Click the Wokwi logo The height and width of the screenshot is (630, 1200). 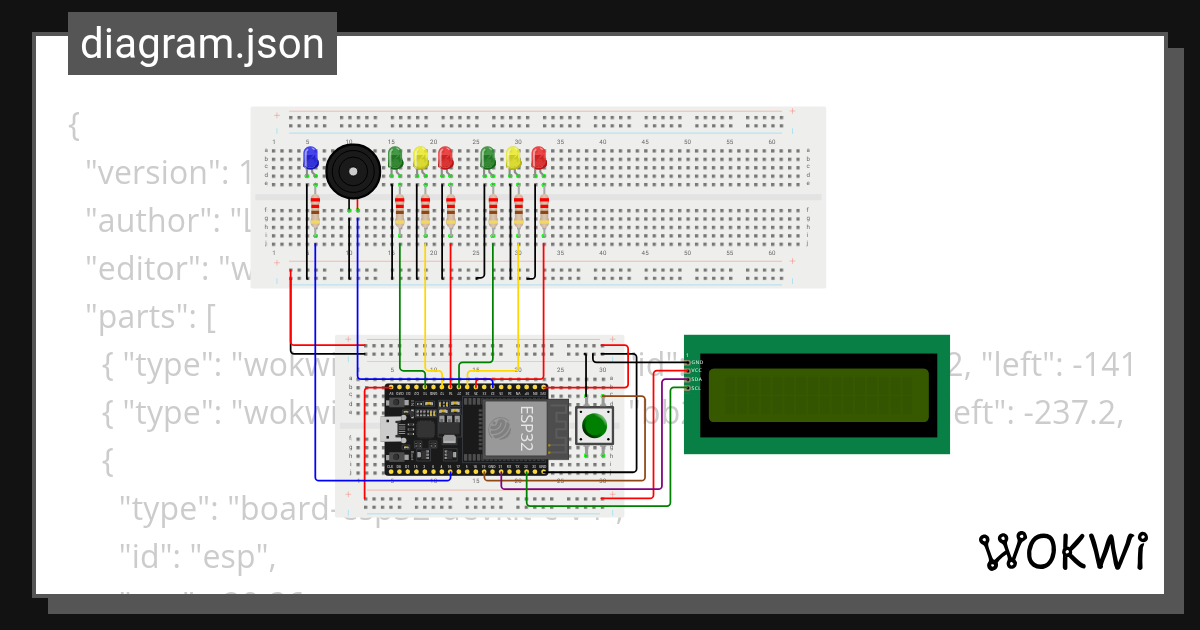pos(1064,551)
